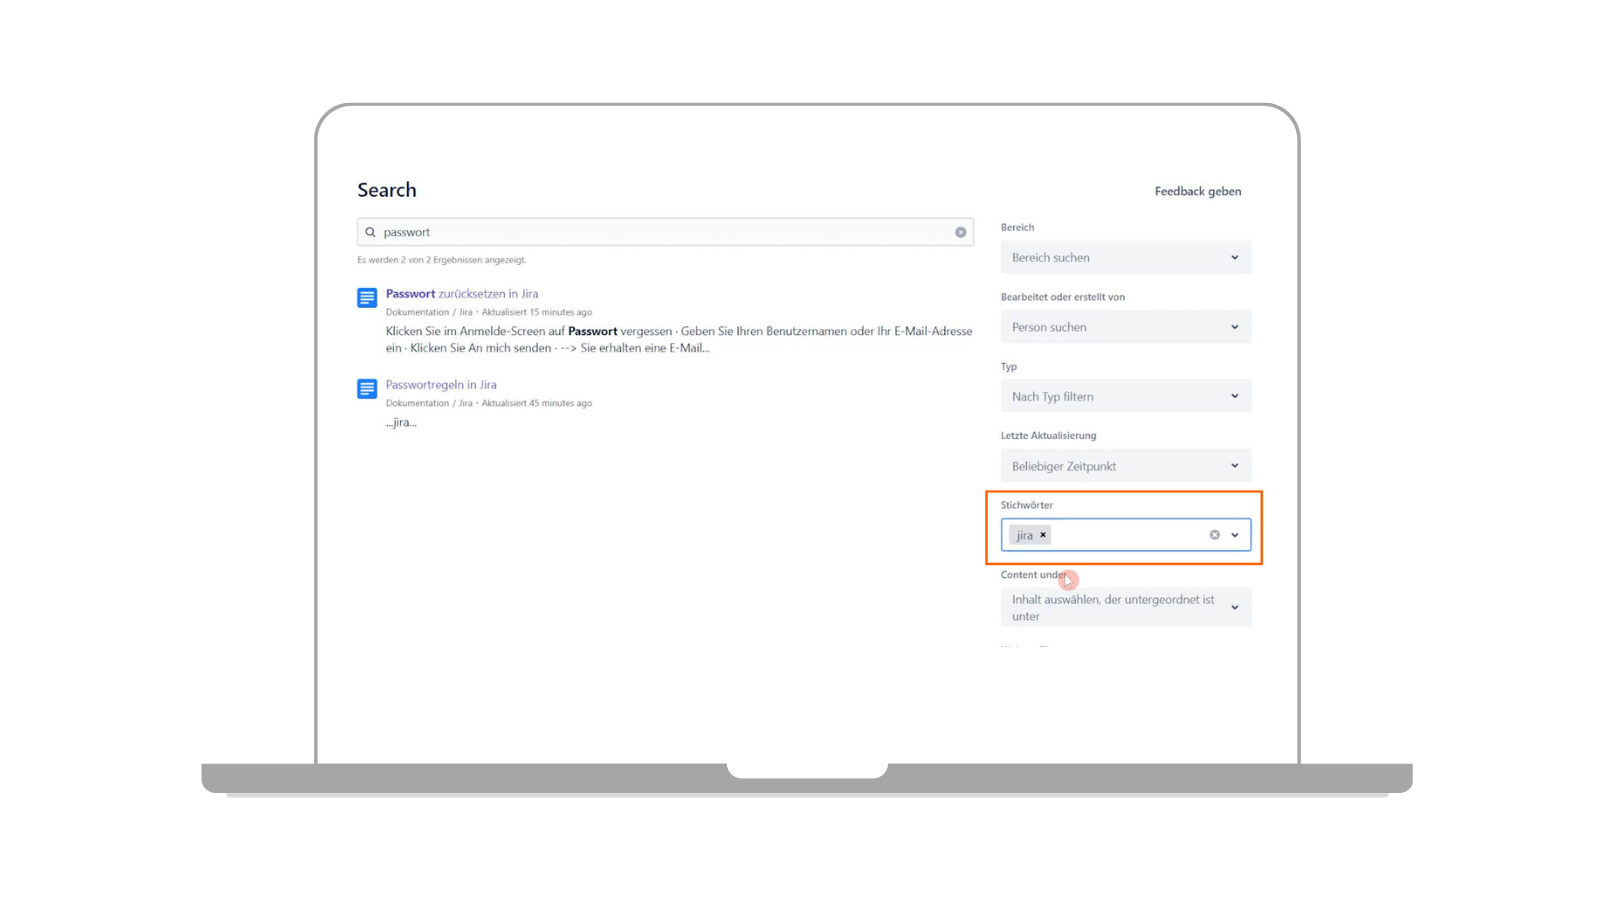Remove the 'jira' tag from Stichwörter
The height and width of the screenshot is (900, 1600).
[1043, 535]
